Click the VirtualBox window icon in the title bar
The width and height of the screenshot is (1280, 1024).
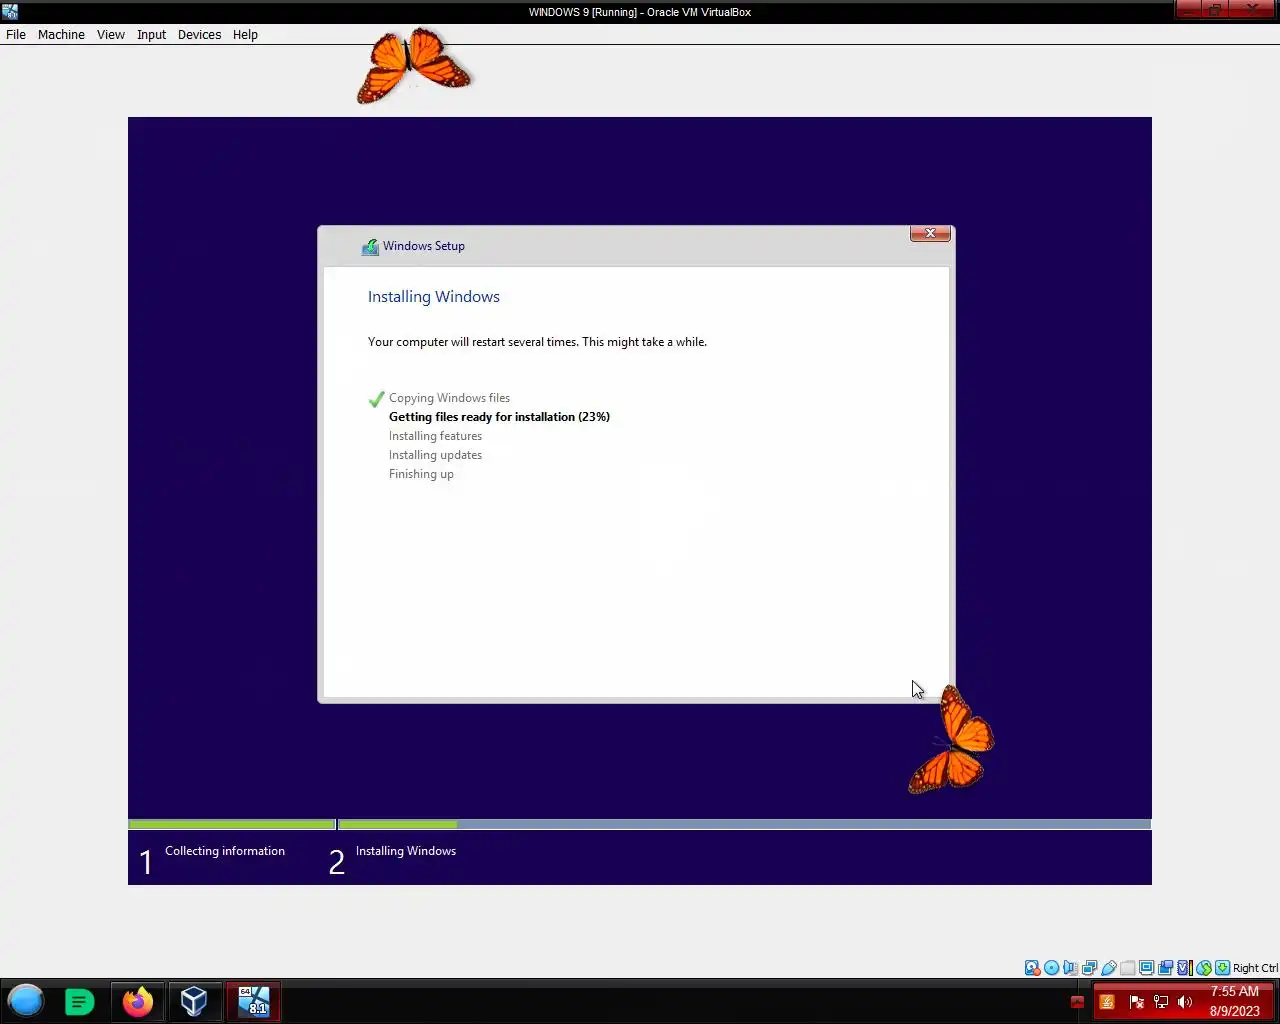[10, 12]
